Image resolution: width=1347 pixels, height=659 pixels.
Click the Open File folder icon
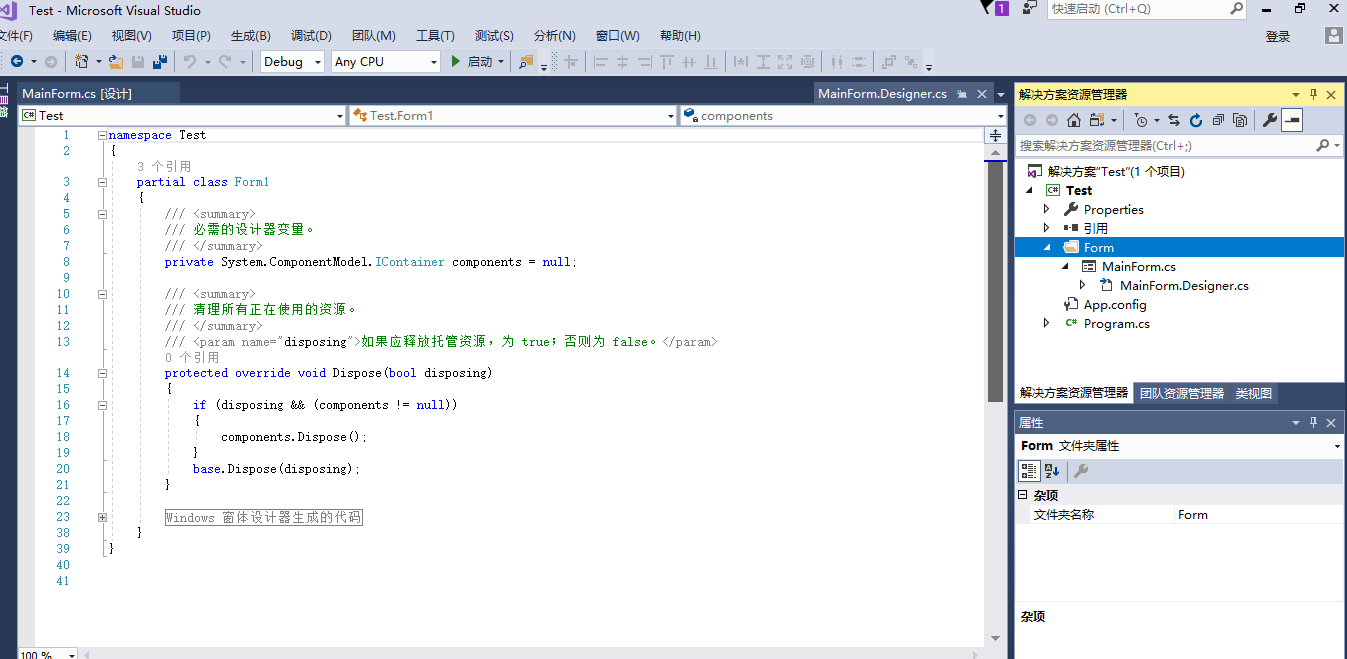tap(116, 62)
